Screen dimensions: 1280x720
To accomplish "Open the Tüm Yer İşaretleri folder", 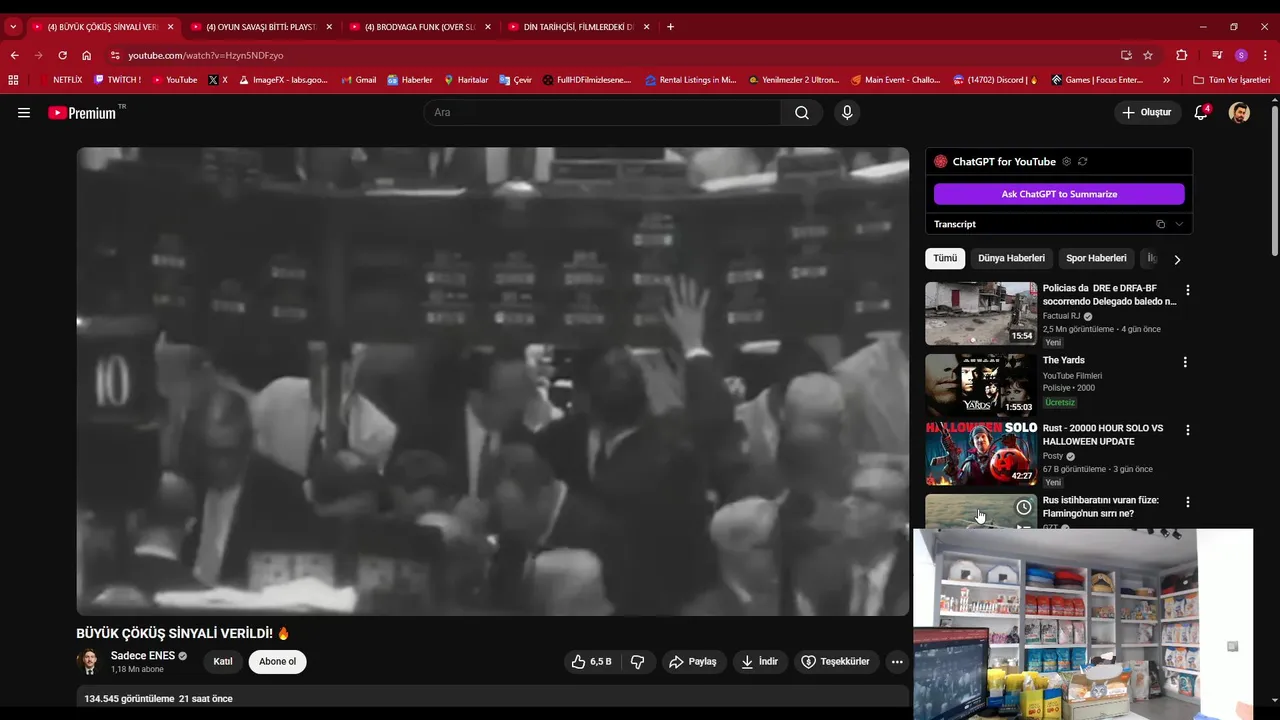I will (1231, 80).
